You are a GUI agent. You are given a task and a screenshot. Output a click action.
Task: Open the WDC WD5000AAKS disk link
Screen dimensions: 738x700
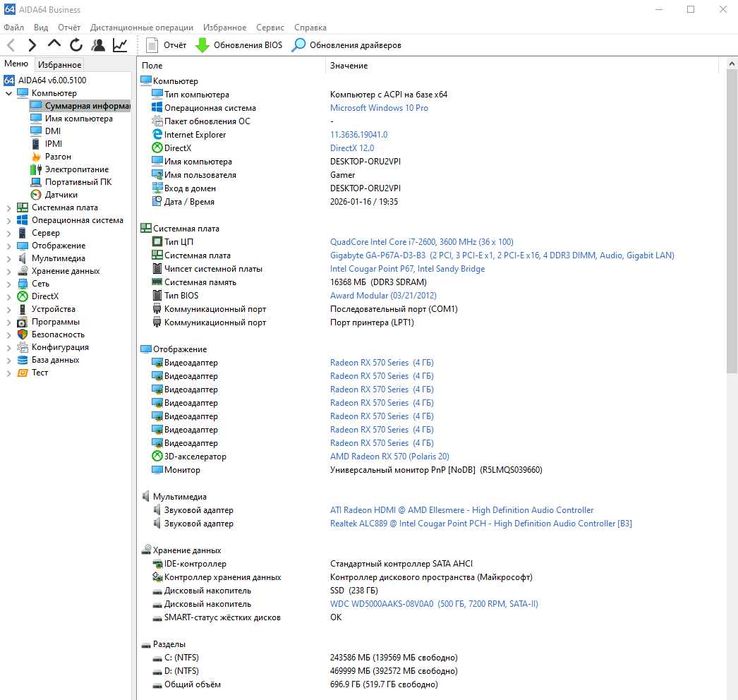click(434, 603)
